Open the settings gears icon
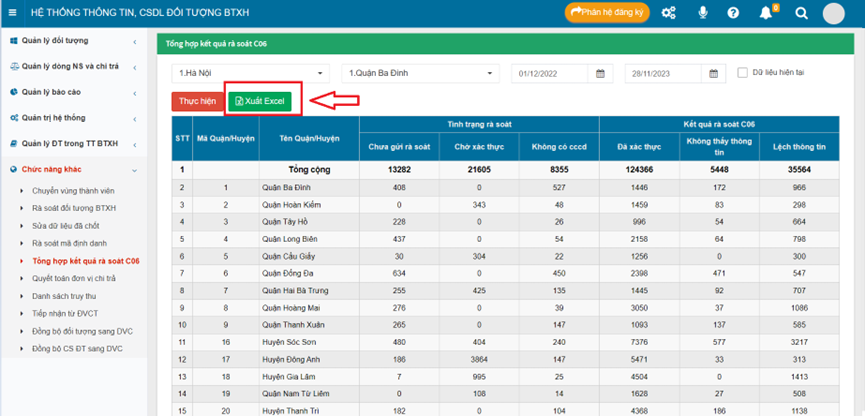The height and width of the screenshot is (416, 865). [x=668, y=13]
